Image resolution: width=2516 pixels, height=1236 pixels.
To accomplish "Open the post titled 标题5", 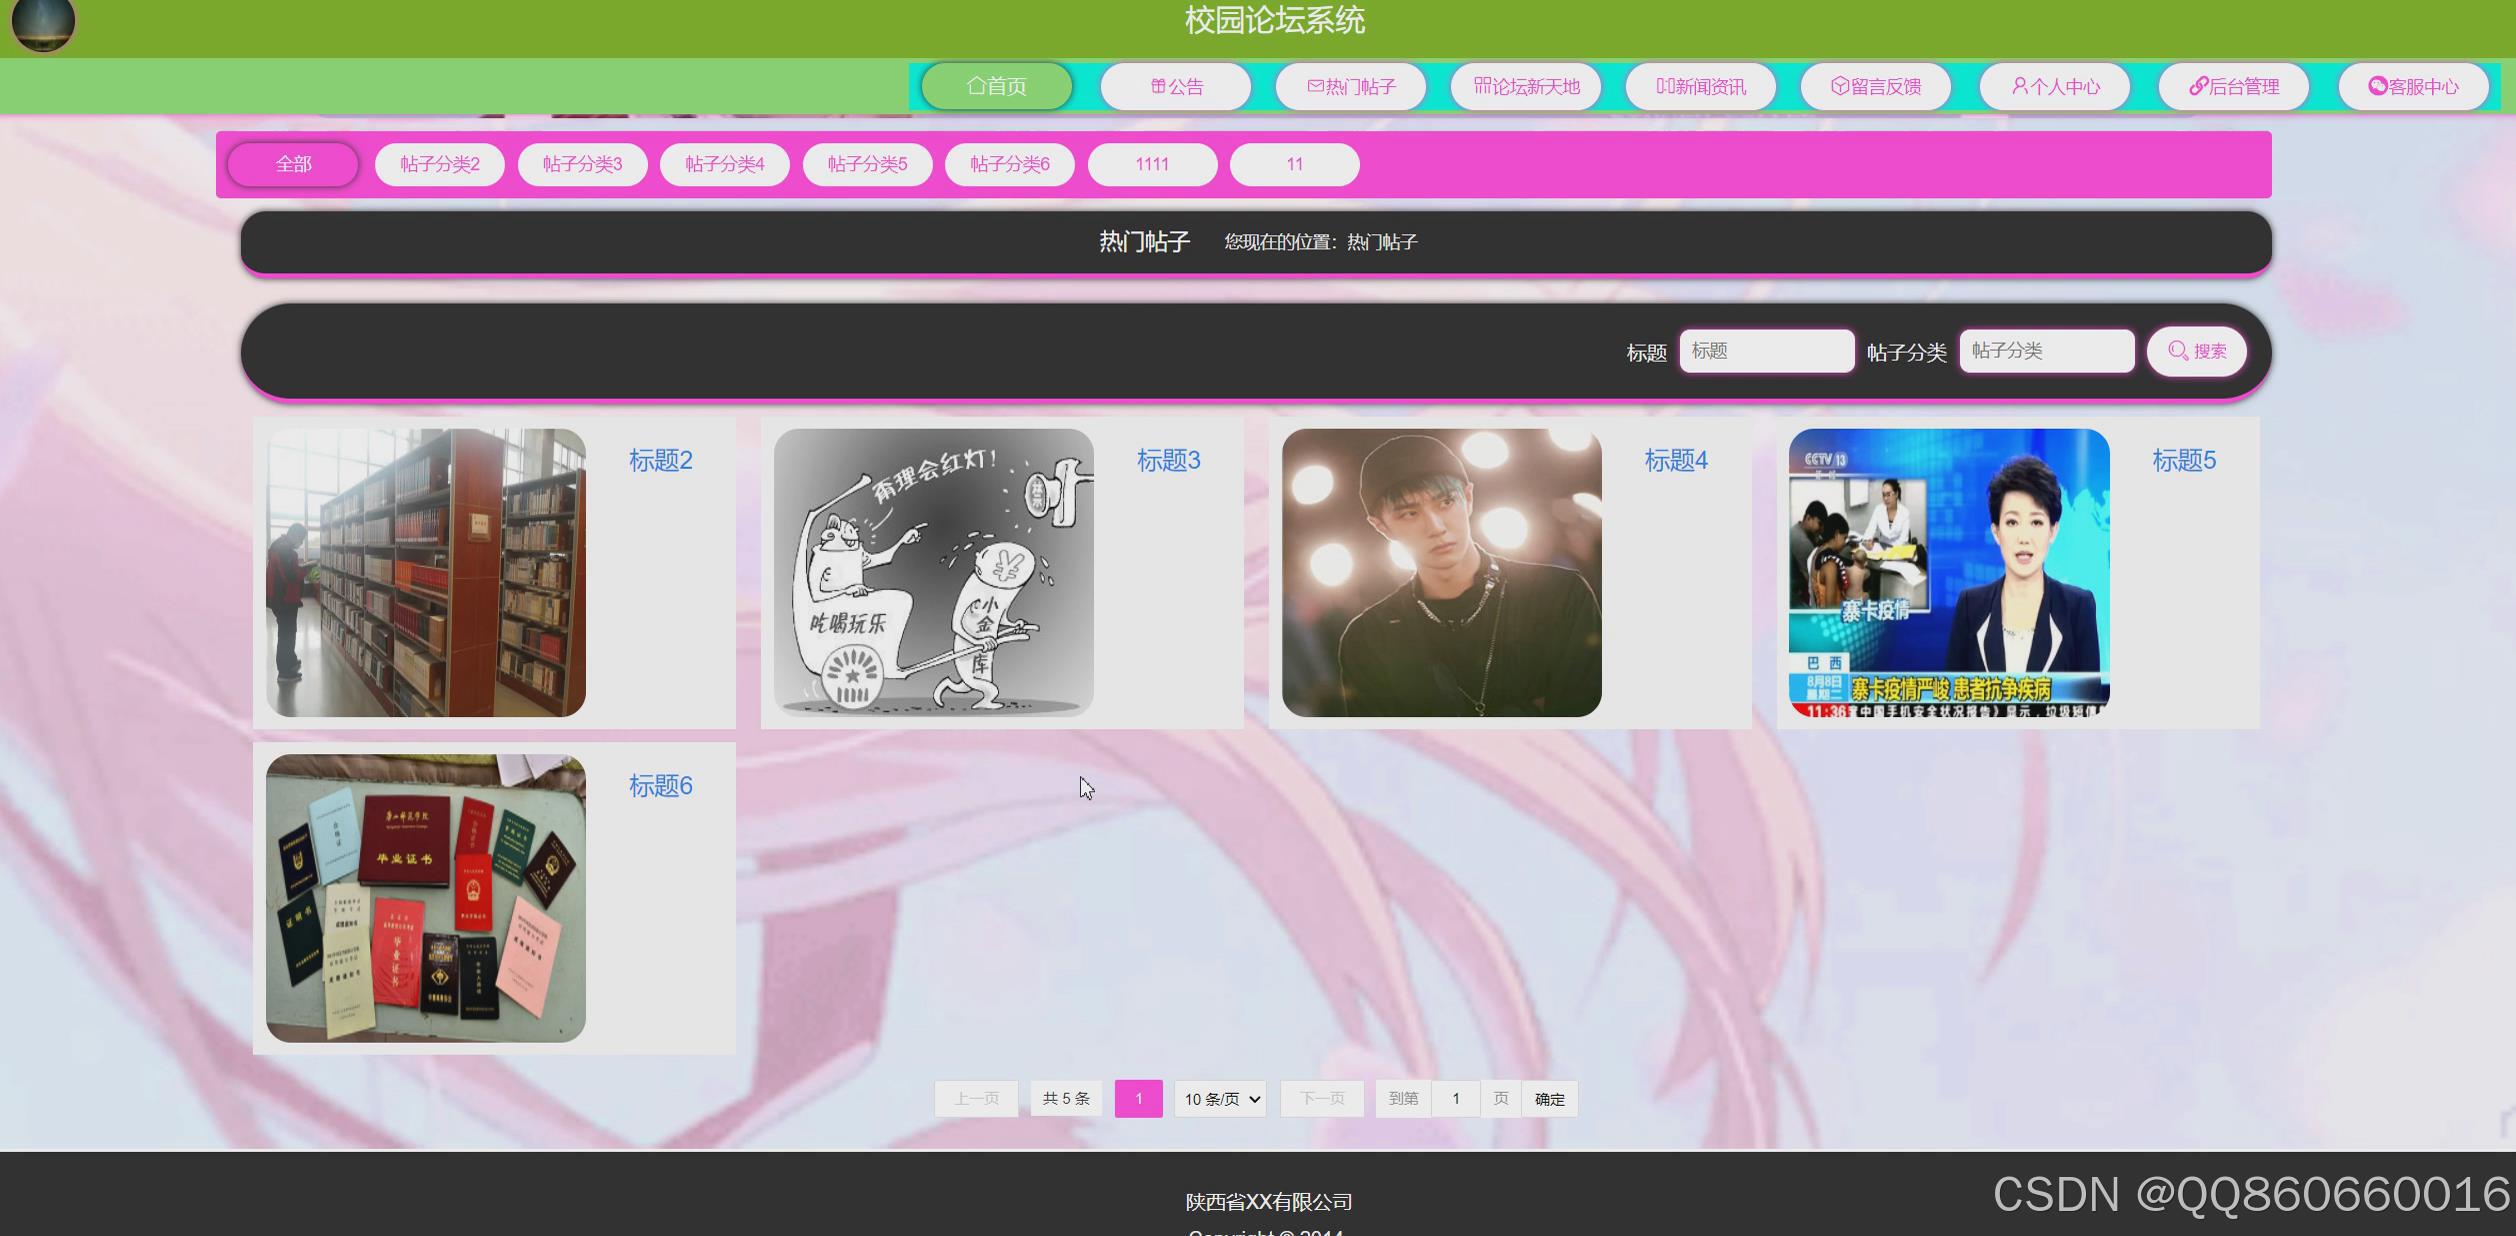I will (x=2184, y=460).
